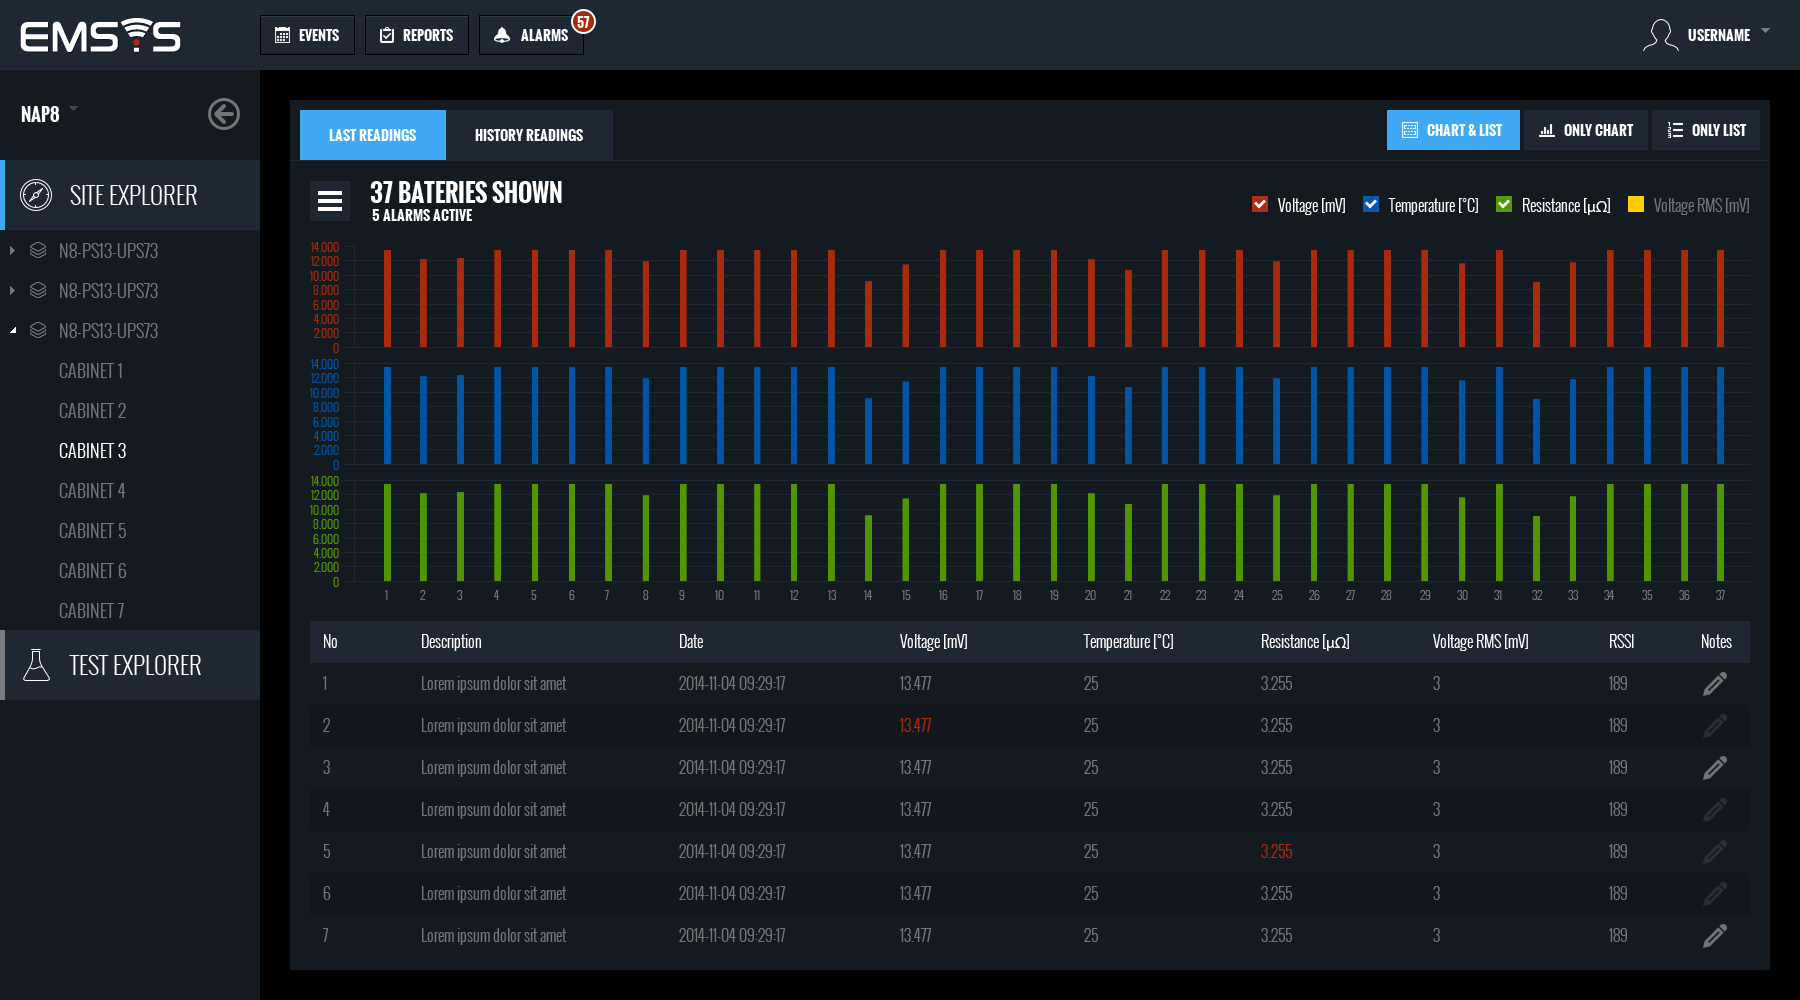Sort by the Resistance [µΩ] column header

(1305, 642)
